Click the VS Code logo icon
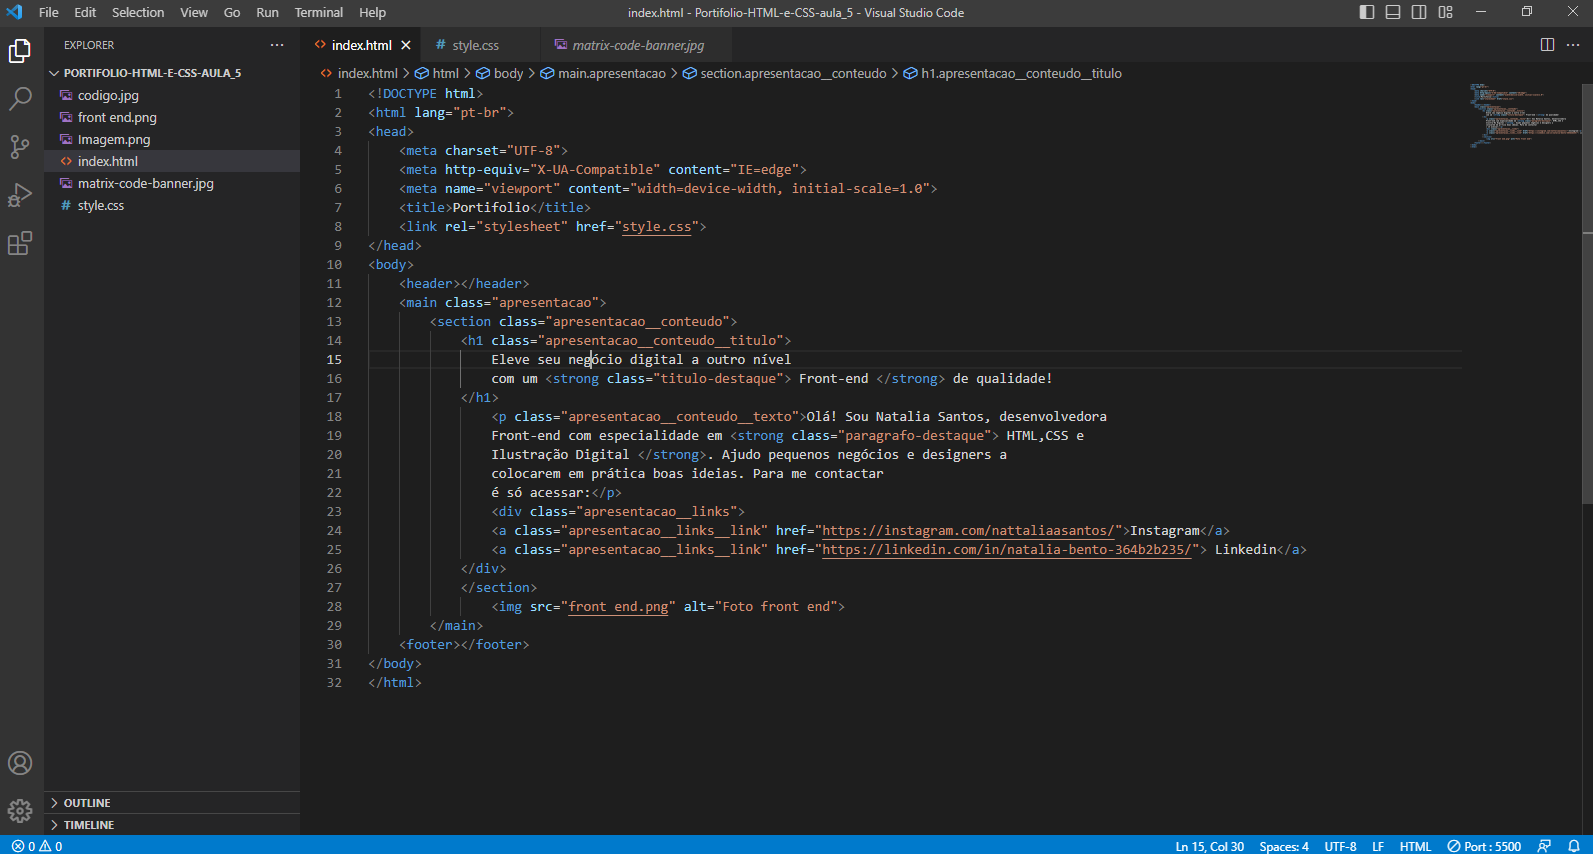1593x854 pixels. (x=14, y=12)
